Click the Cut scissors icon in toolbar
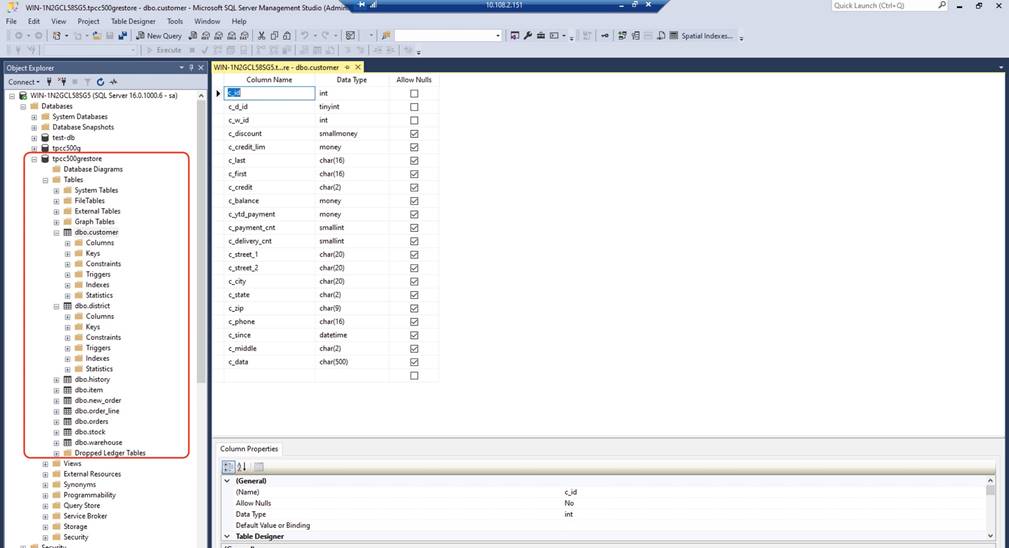 (x=261, y=36)
